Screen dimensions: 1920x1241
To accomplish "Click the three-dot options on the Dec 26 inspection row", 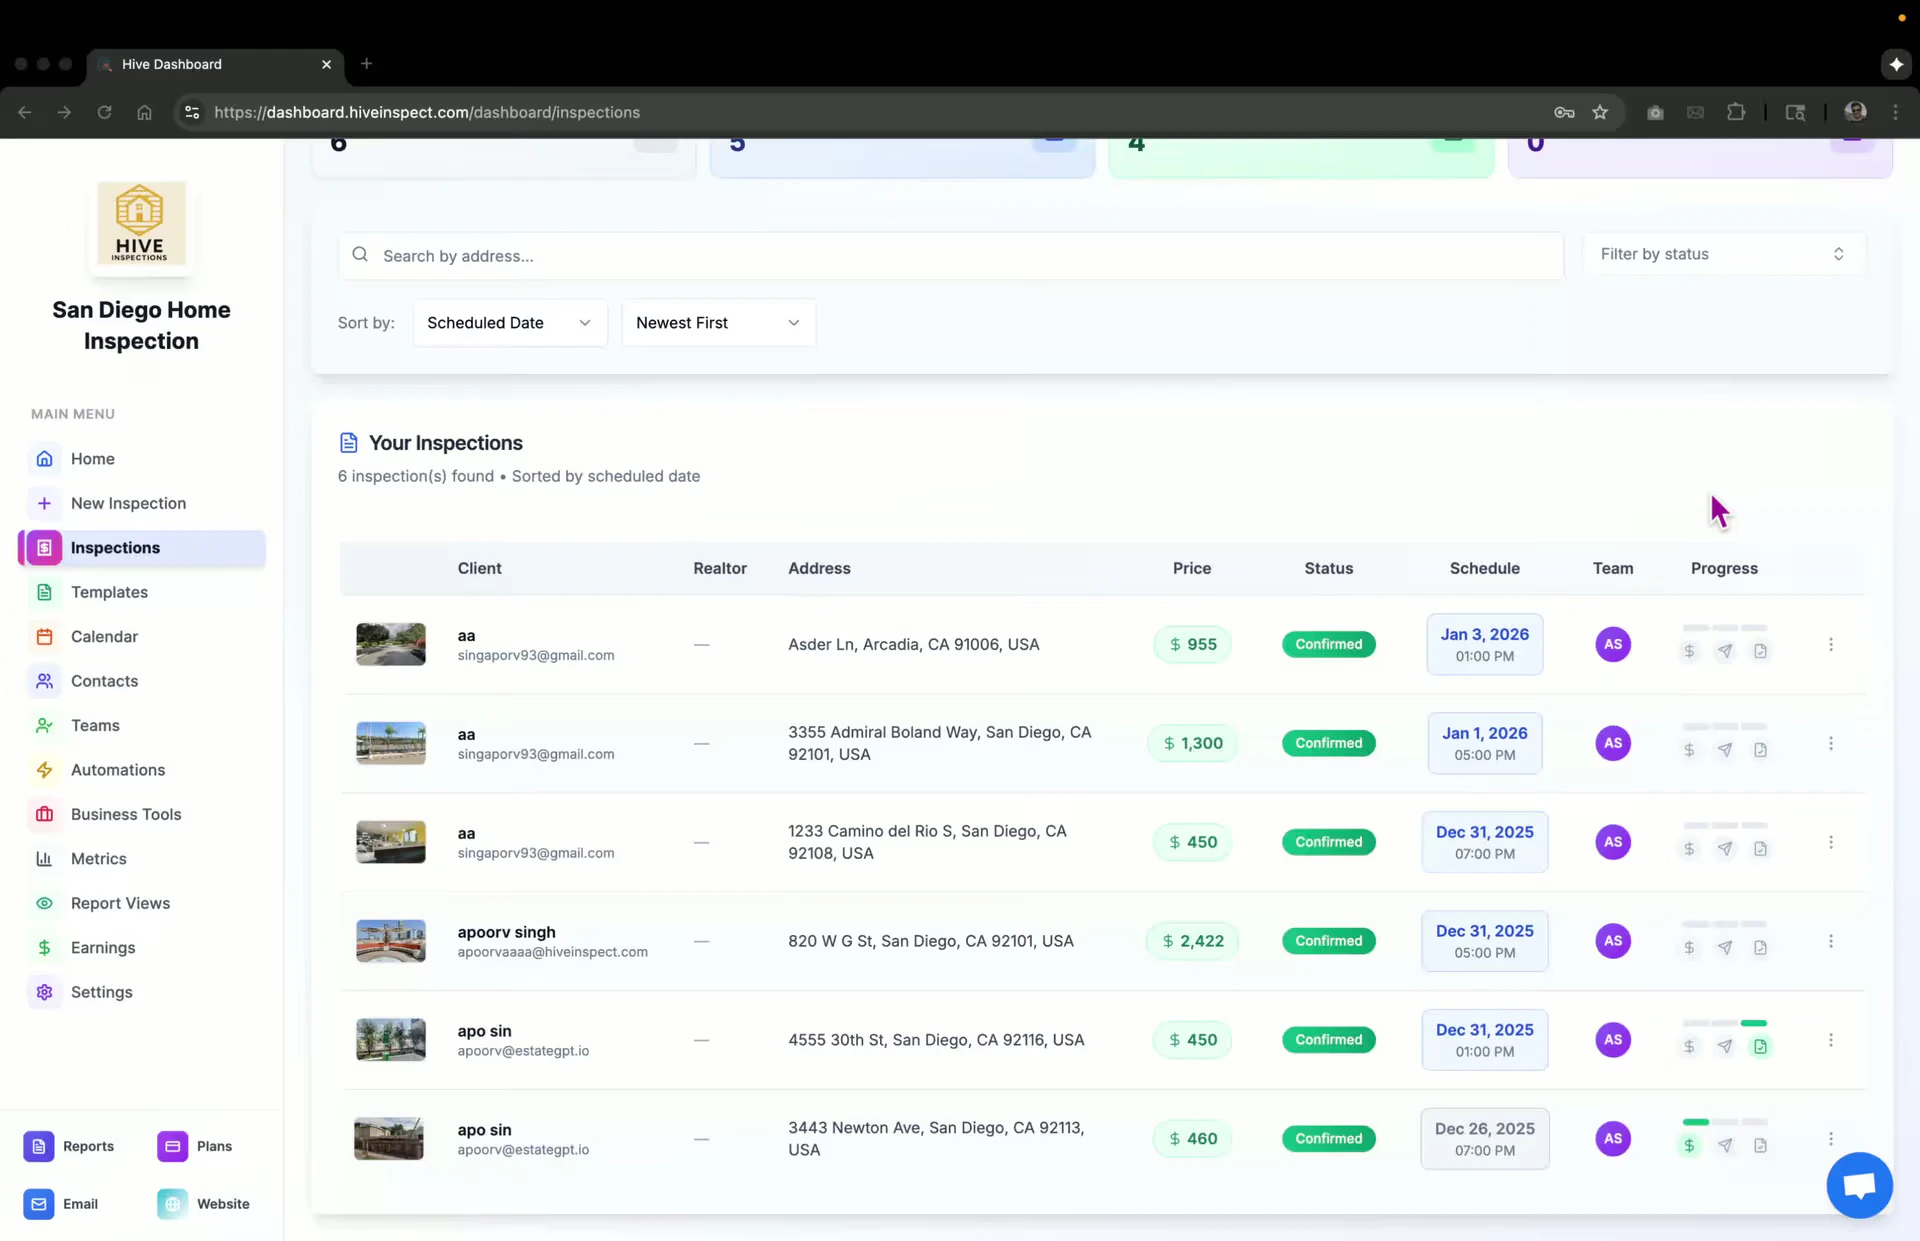I will (1831, 1138).
